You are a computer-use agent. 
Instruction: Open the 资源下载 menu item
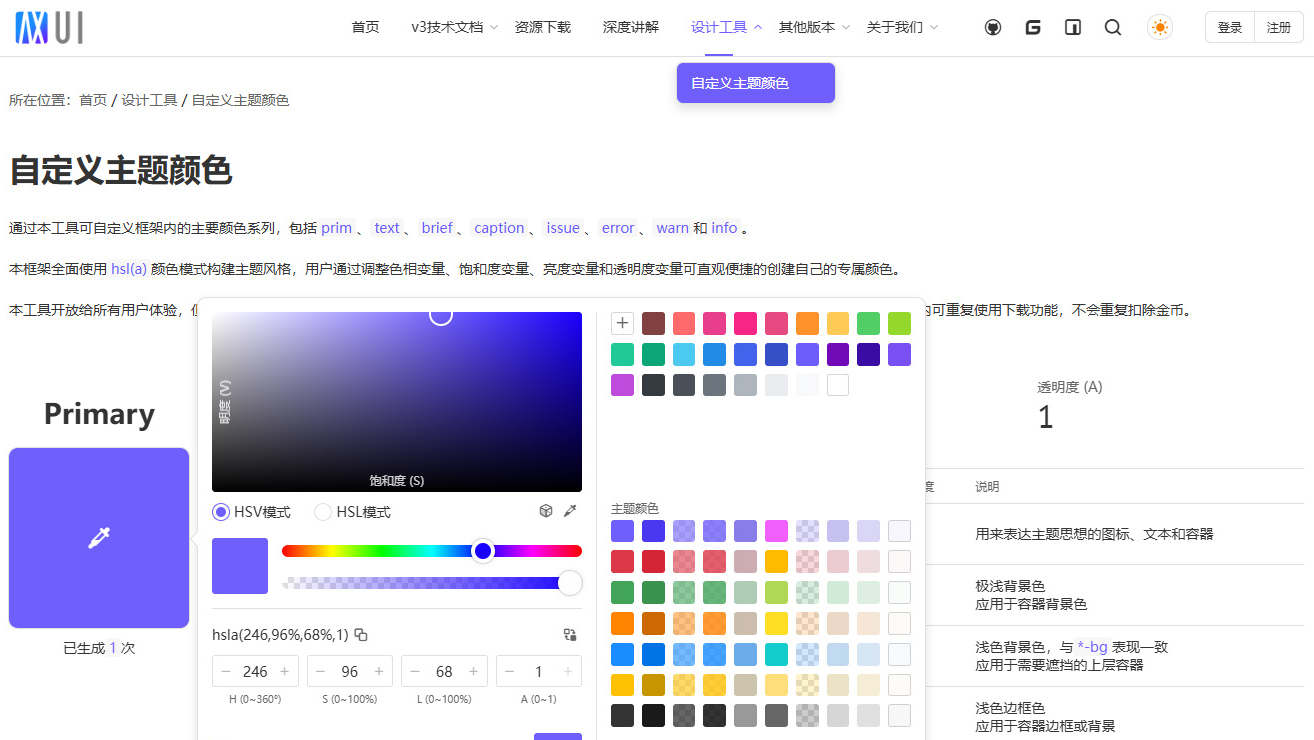(x=543, y=27)
